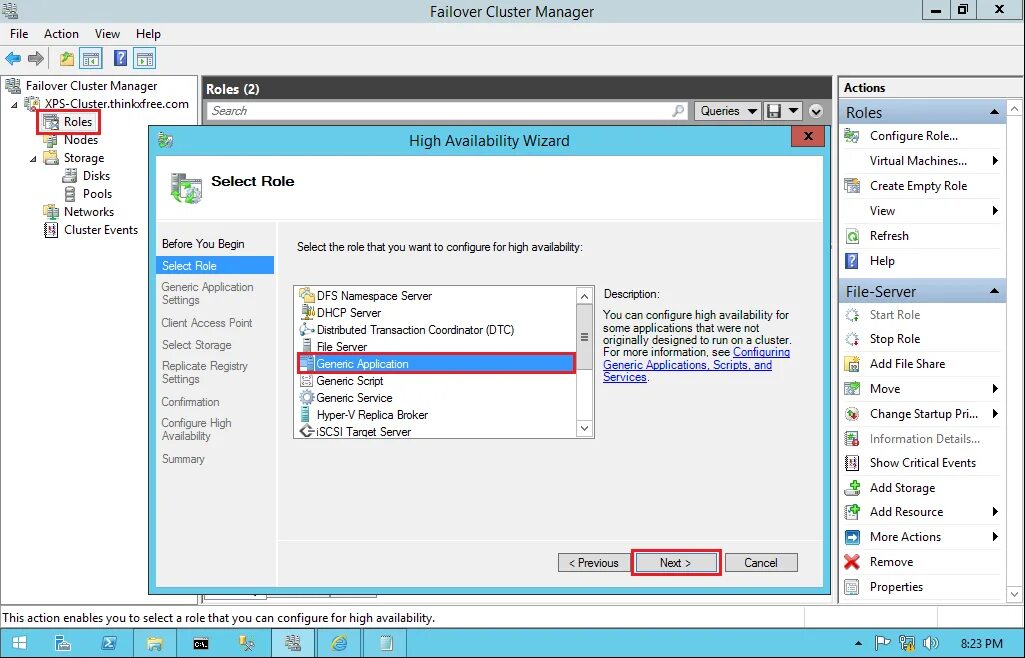This screenshot has width=1025, height=658.
Task: Click the Next > button
Action: 675,563
